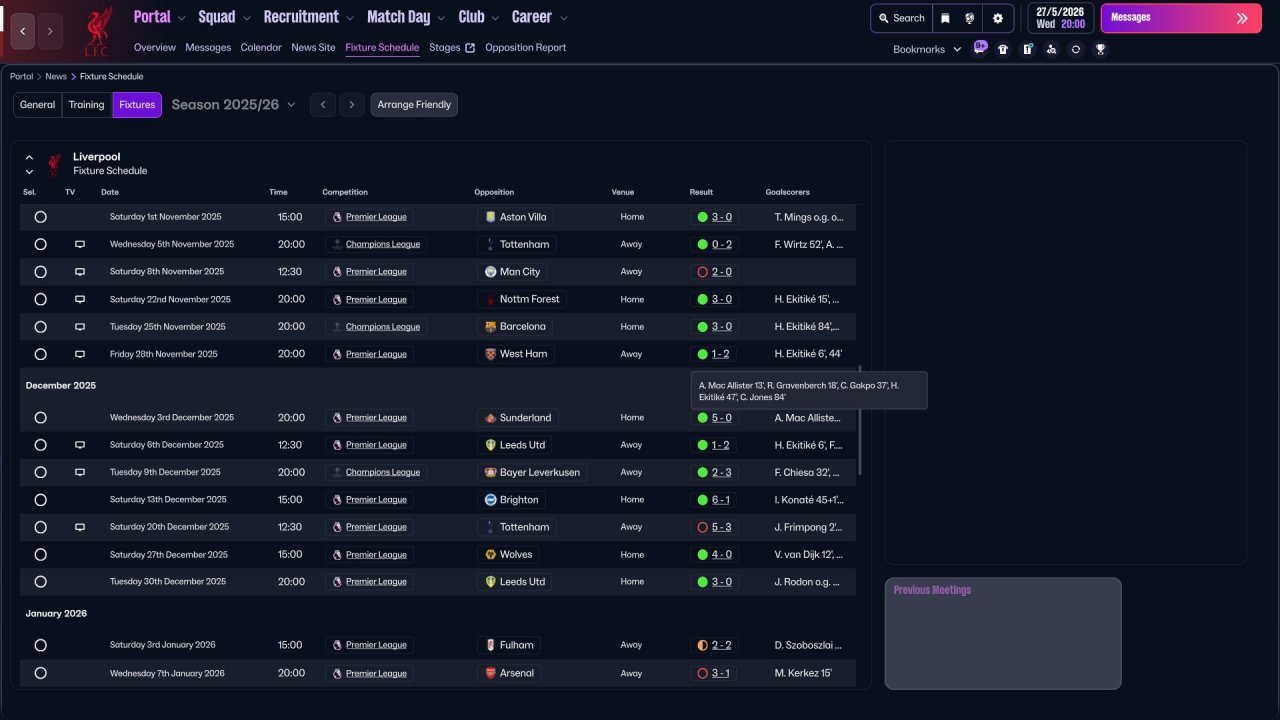This screenshot has width=1280, height=720.
Task: Select the Wolves fixture radio button
Action: click(40, 554)
